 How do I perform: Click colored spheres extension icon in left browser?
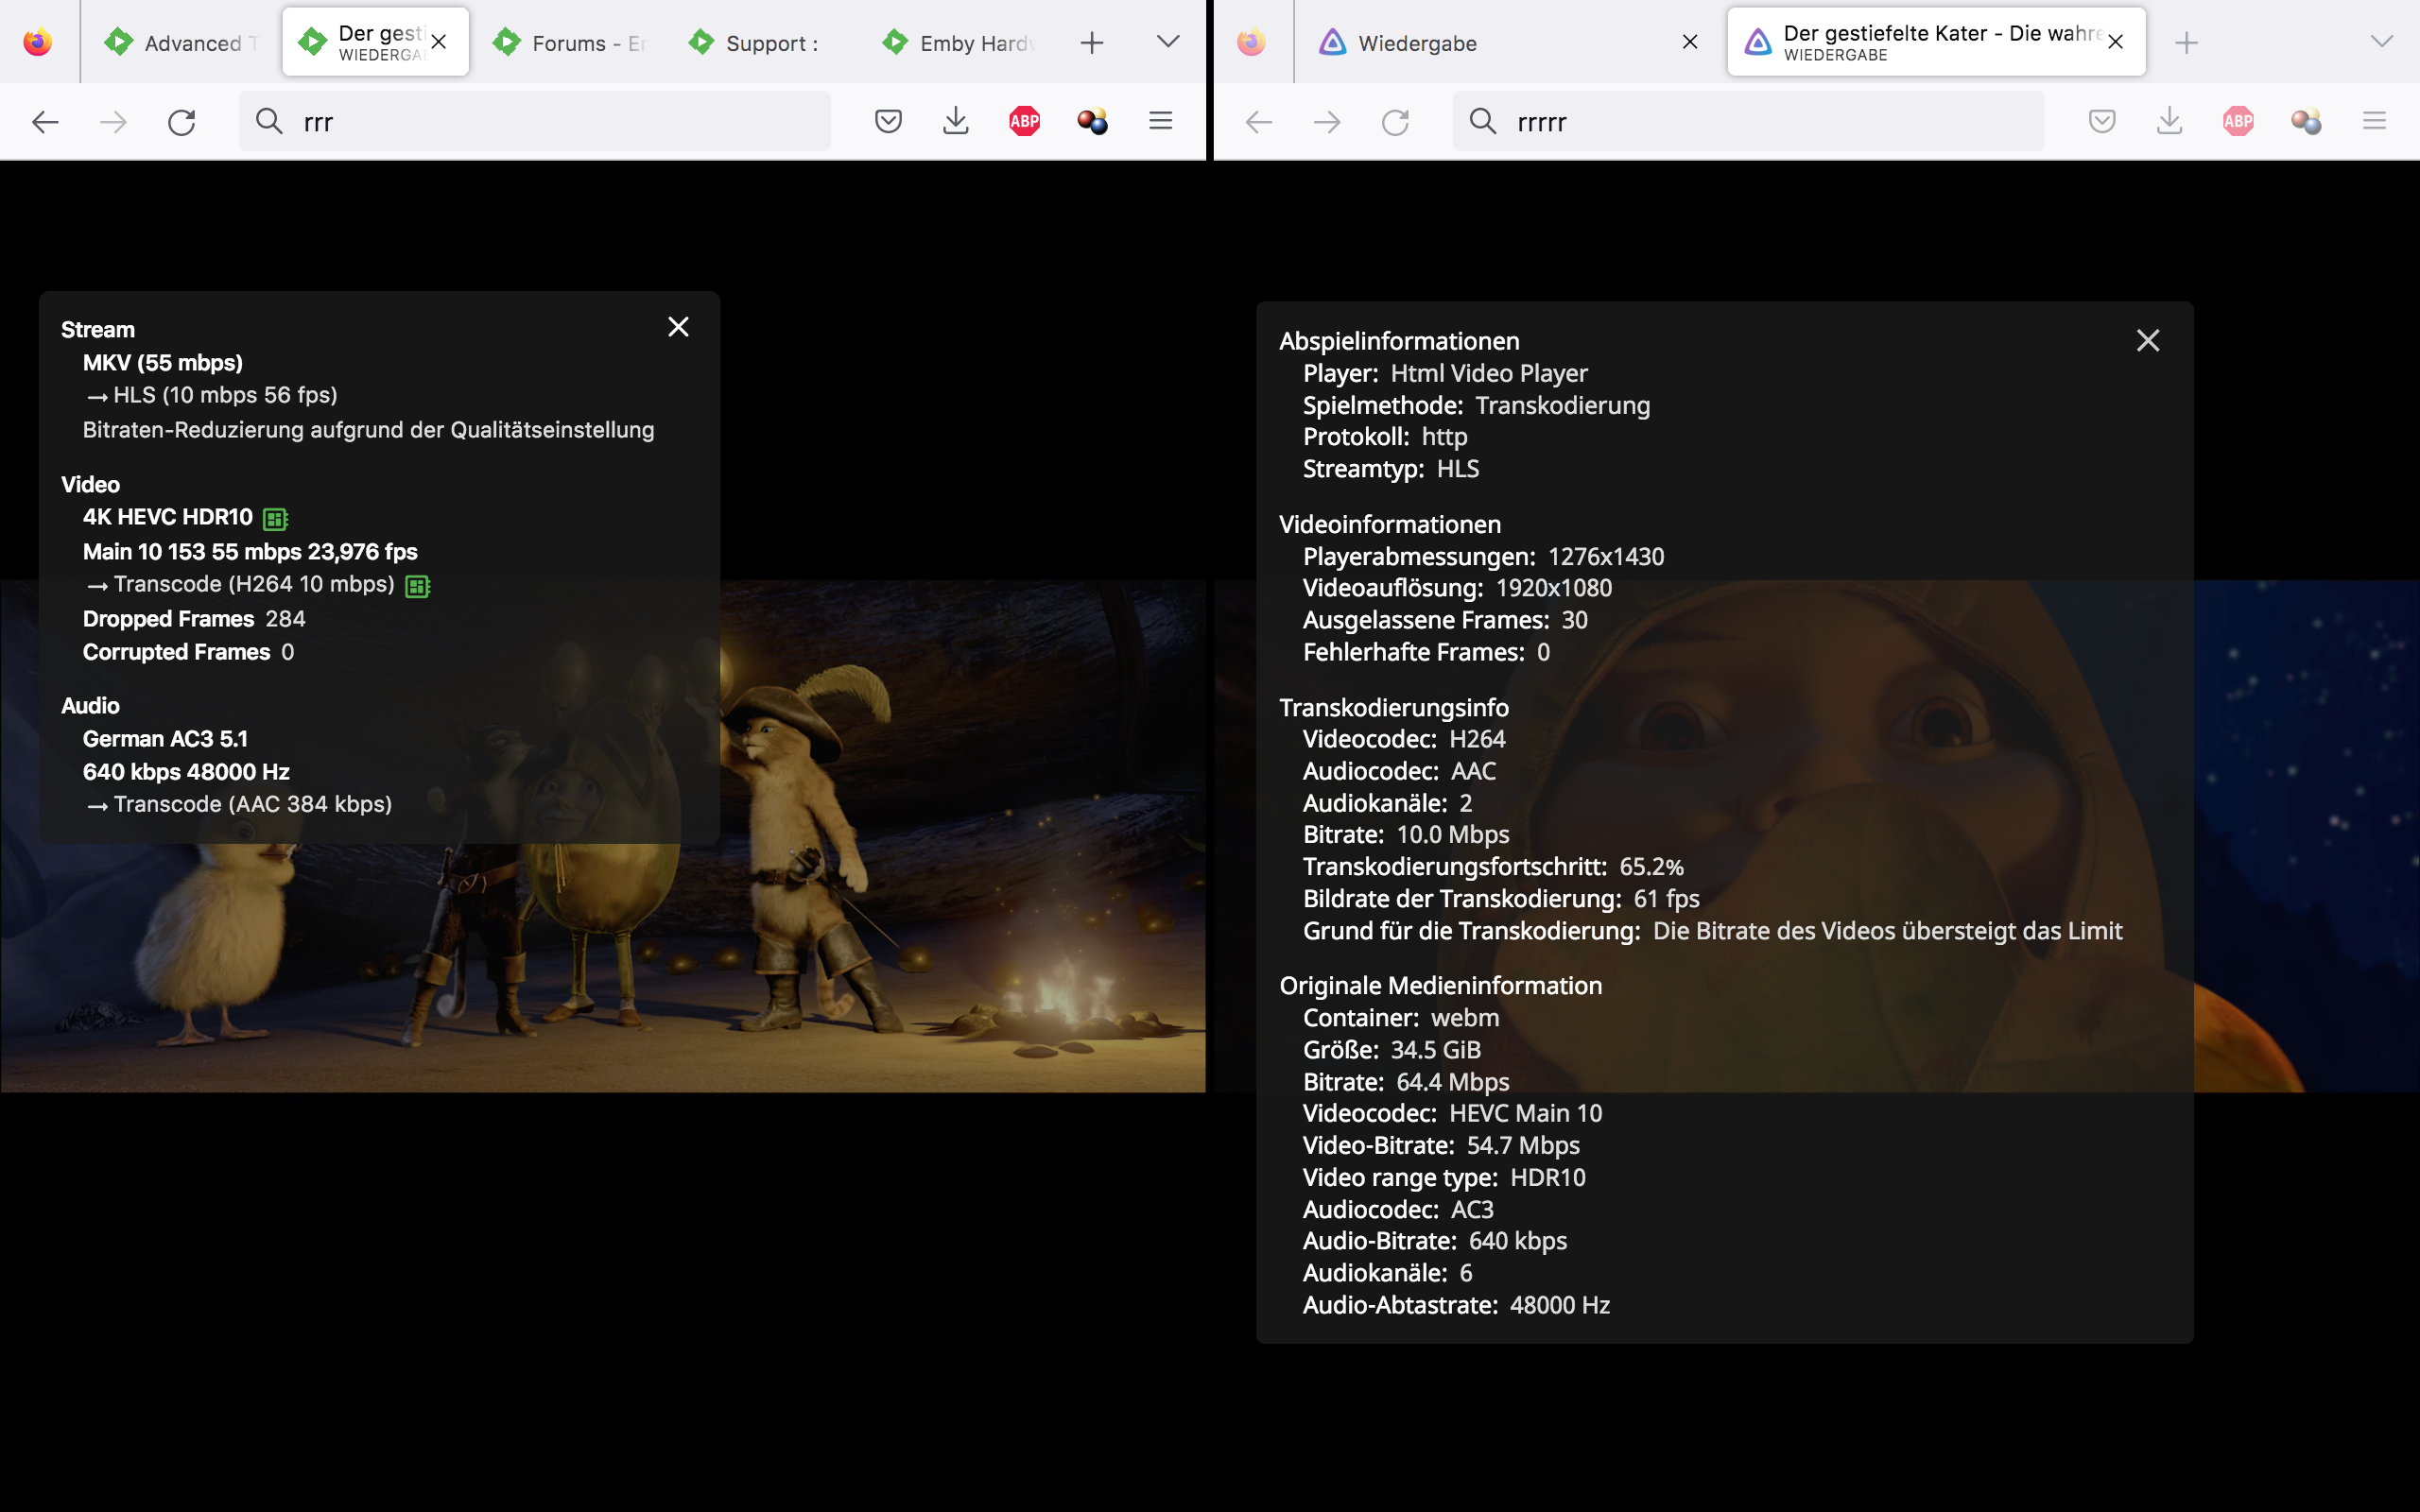click(x=1092, y=121)
